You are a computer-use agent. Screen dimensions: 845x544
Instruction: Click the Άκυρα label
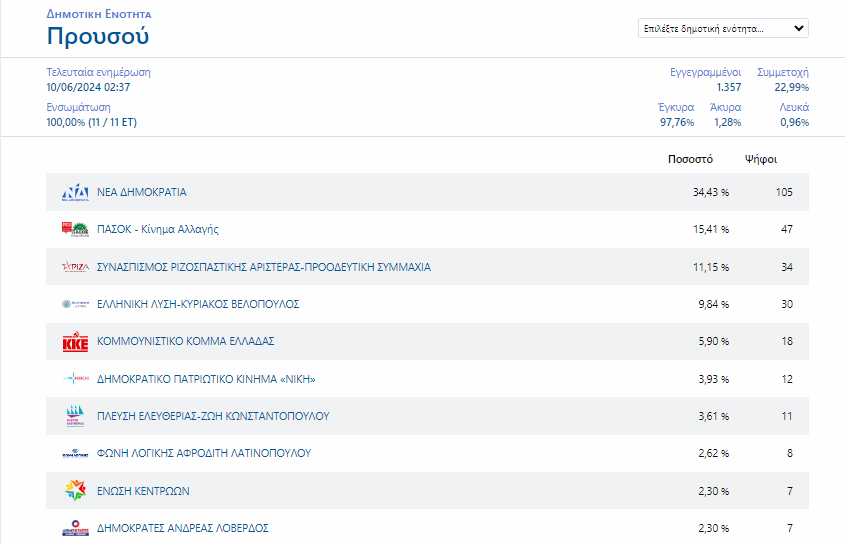click(x=725, y=107)
